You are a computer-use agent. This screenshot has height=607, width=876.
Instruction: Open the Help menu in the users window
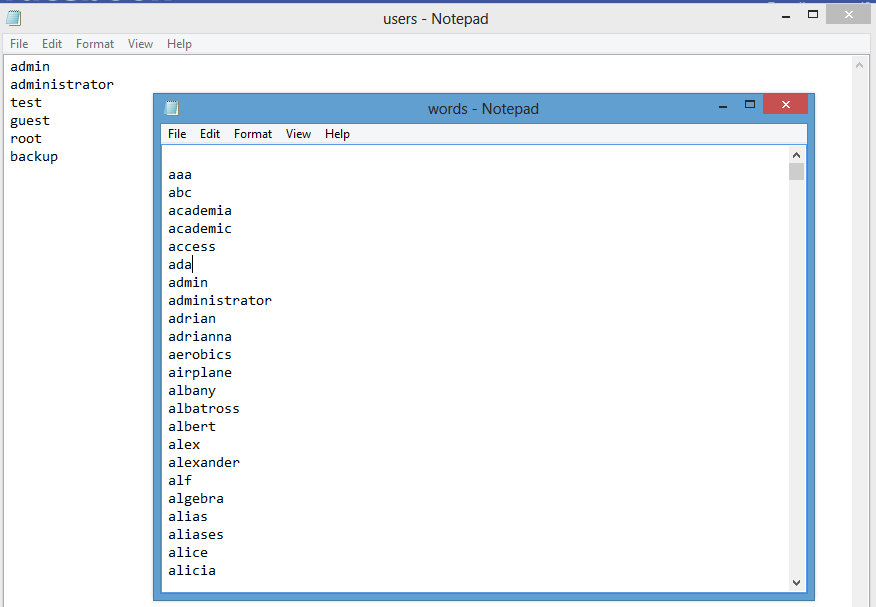(179, 43)
